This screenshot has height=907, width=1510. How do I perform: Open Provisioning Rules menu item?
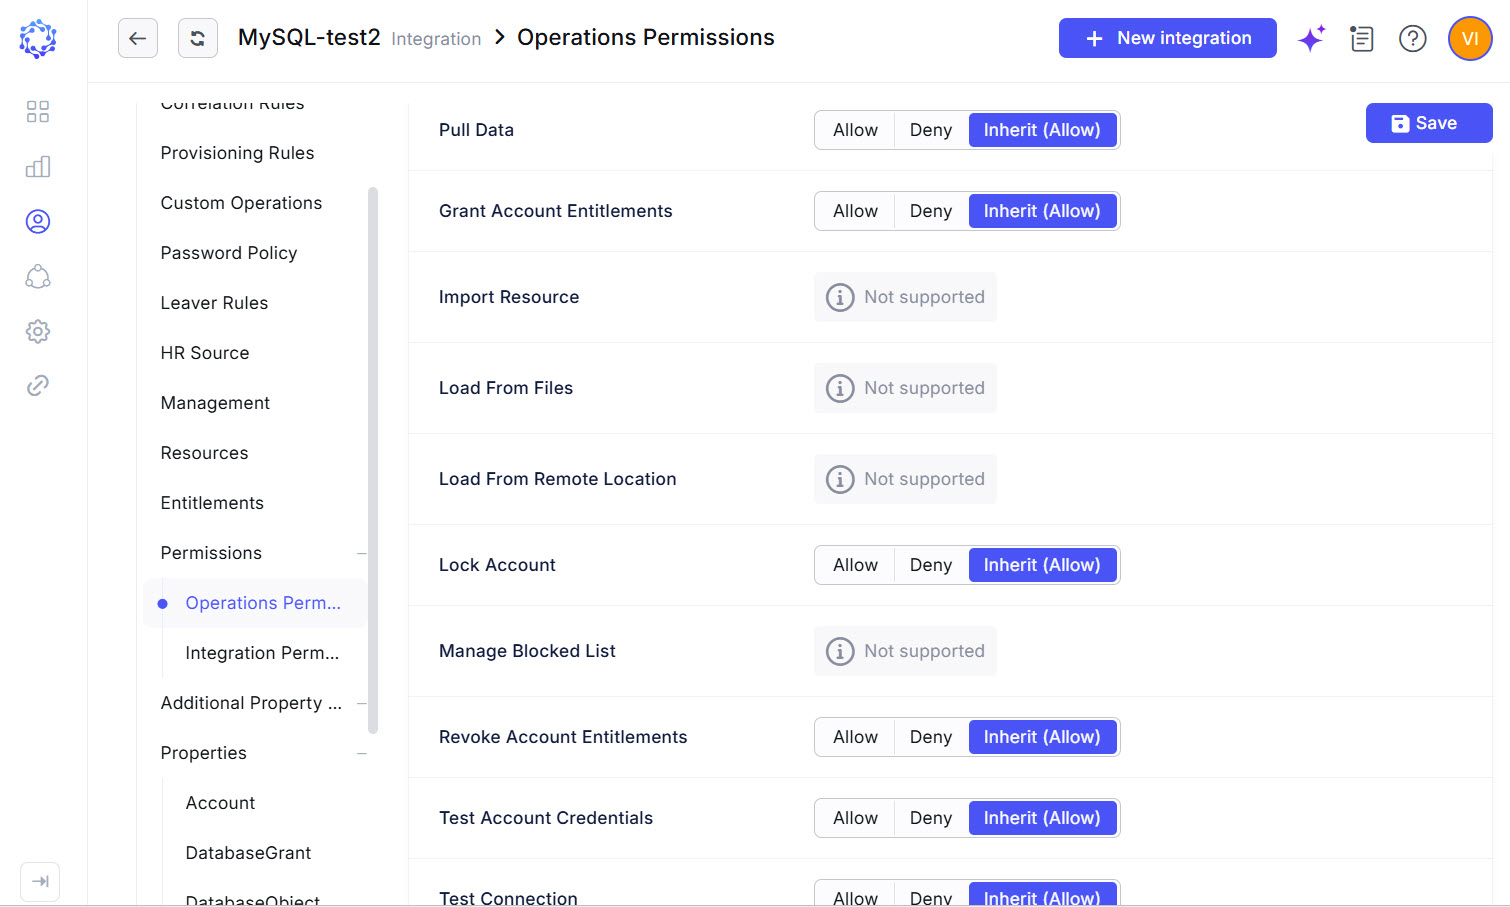[x=237, y=153]
